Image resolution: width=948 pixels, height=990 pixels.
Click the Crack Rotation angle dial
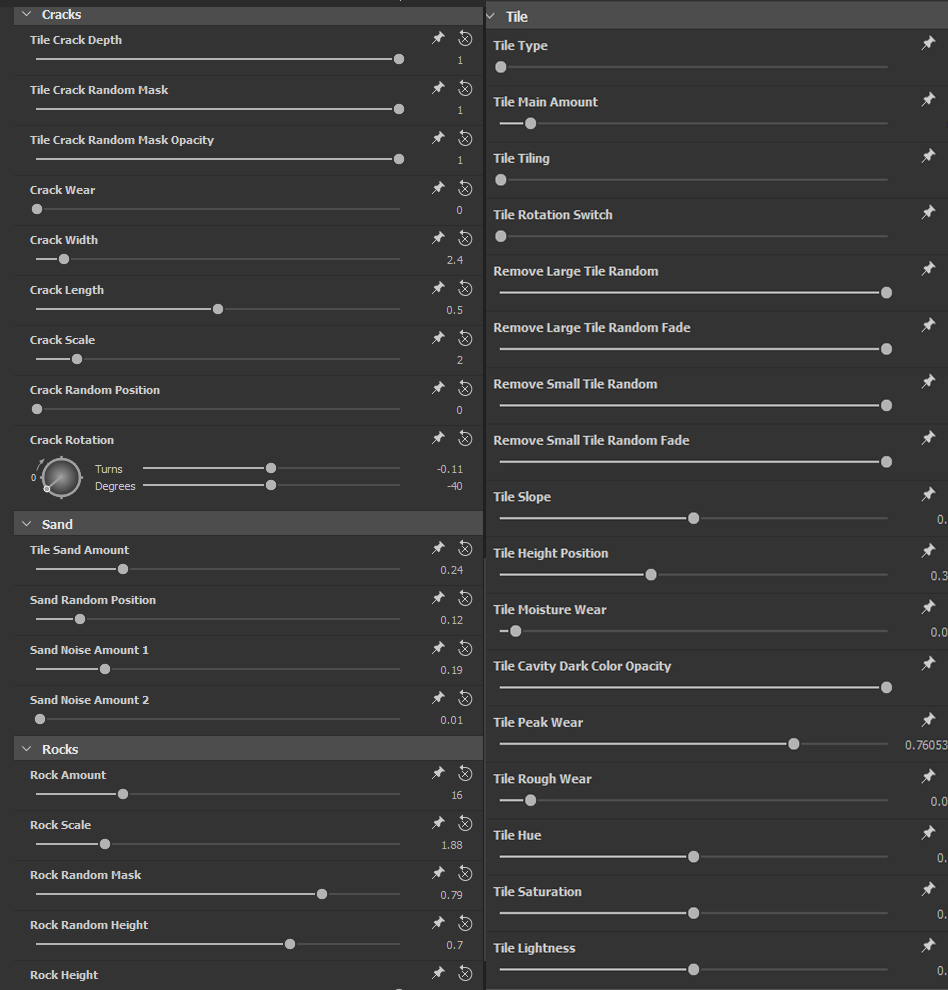(61, 477)
